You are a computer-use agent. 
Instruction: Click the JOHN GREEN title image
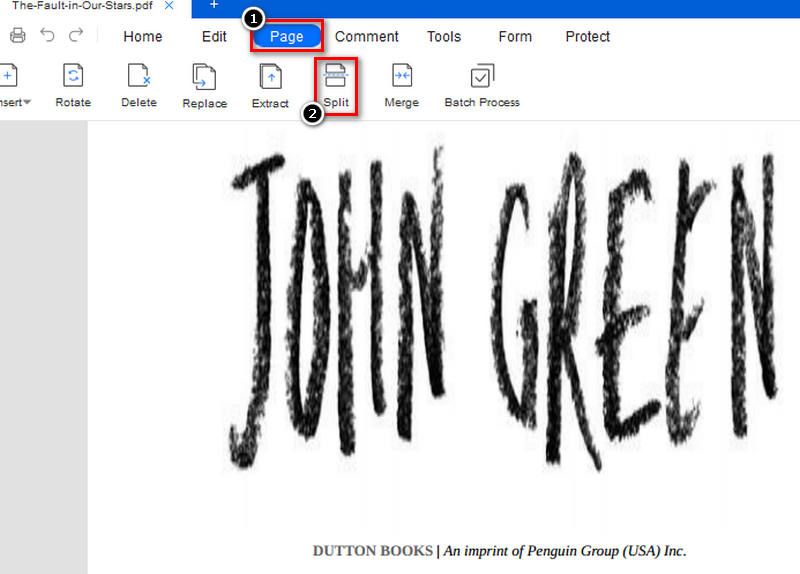[504, 308]
